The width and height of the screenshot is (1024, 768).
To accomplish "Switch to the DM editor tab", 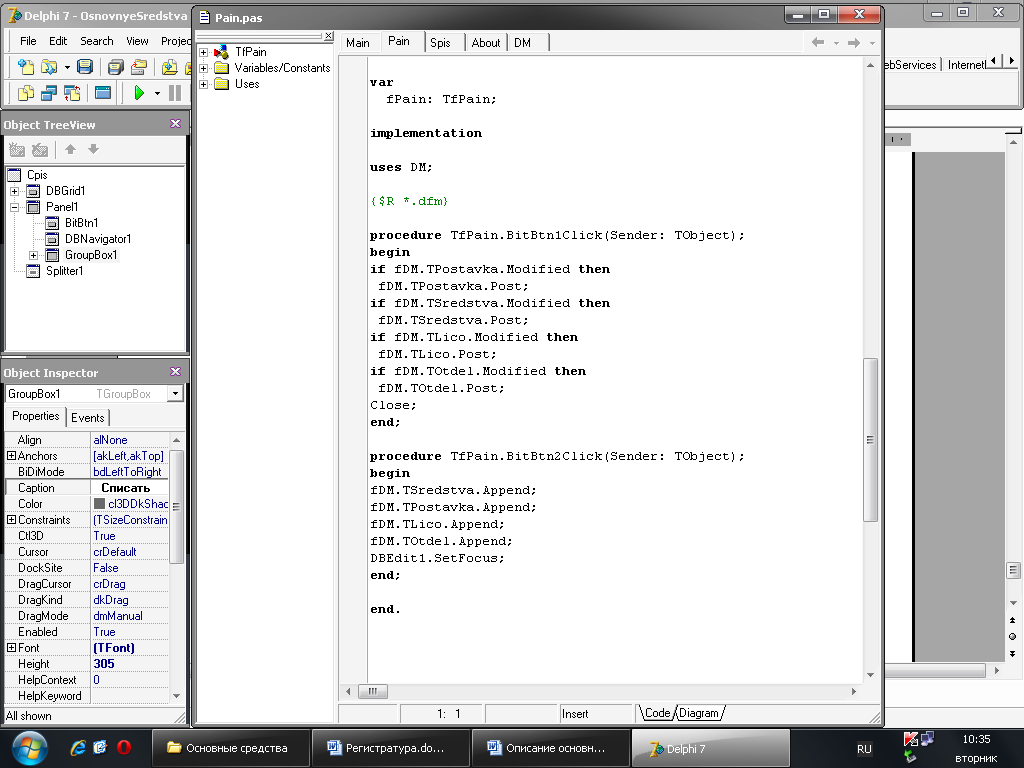I will click(522, 42).
